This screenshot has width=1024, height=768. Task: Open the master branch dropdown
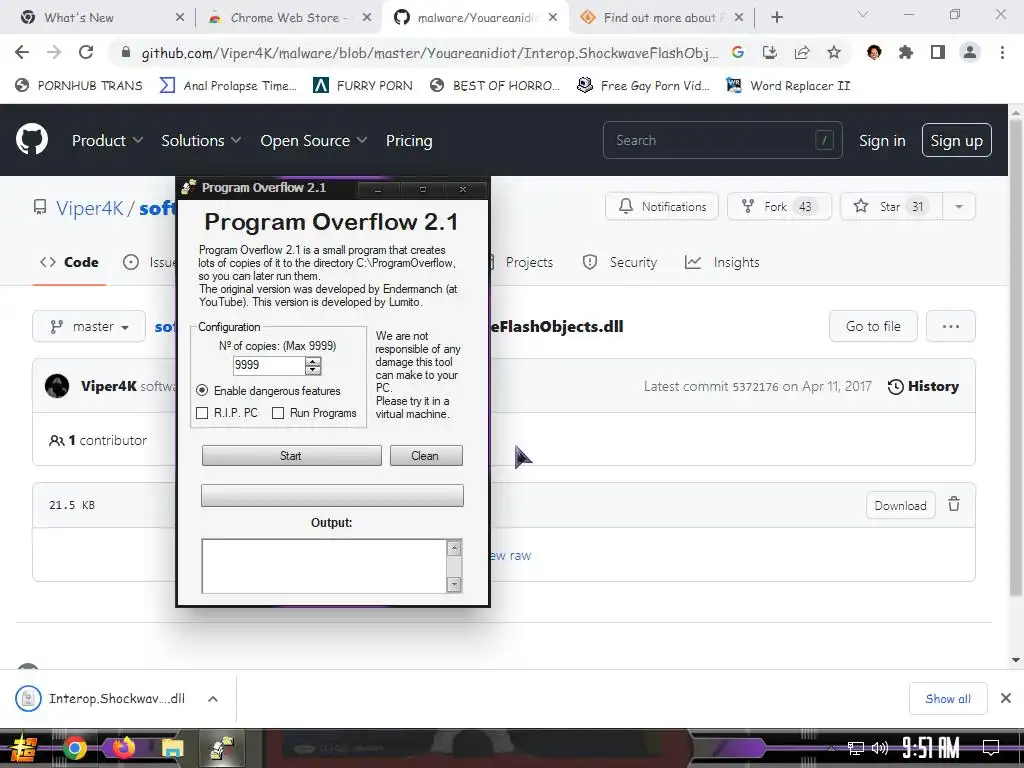click(x=89, y=326)
